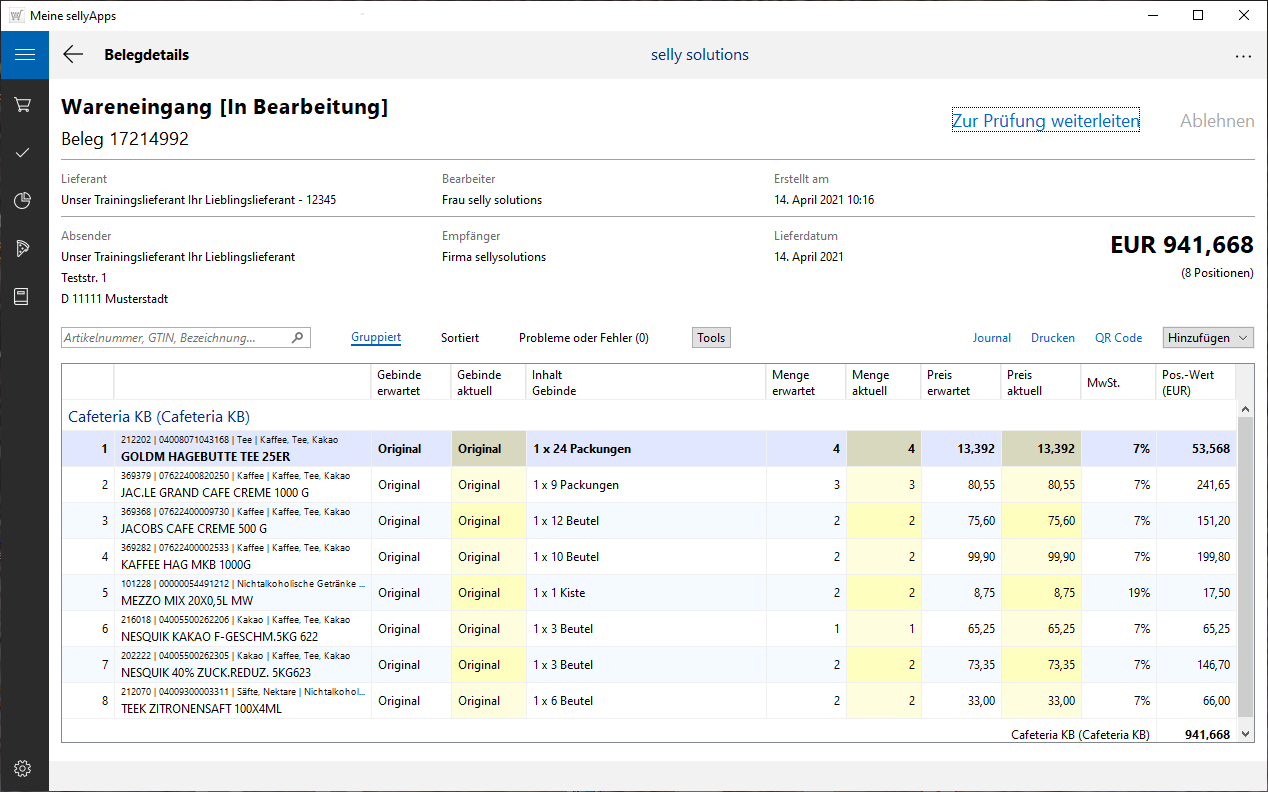Switch to the Gruppiert view
Viewport: 1268px width, 792px height.
click(376, 338)
